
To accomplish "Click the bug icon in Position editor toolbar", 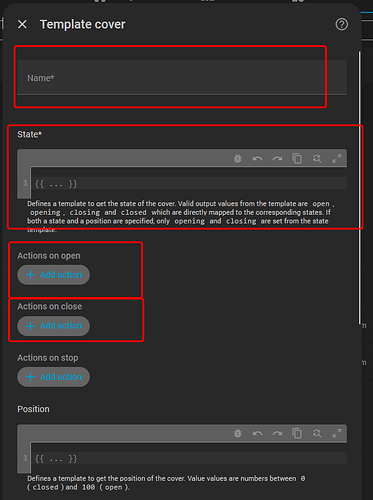I will click(238, 433).
